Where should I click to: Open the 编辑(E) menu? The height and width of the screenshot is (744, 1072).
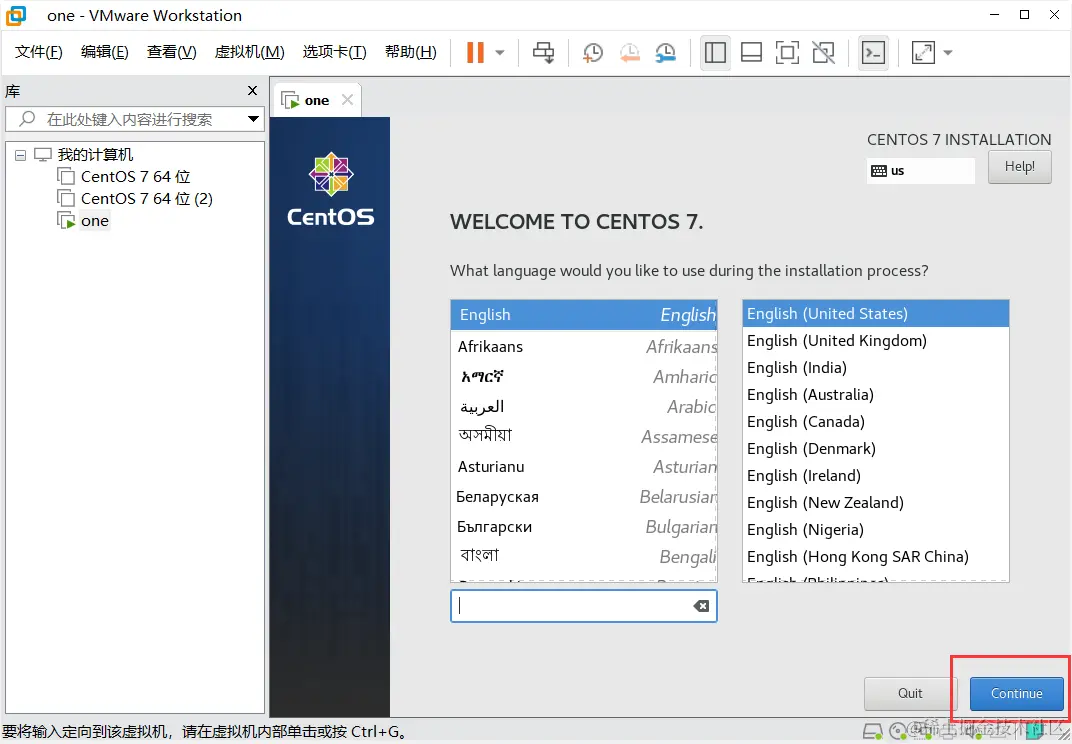(x=105, y=52)
